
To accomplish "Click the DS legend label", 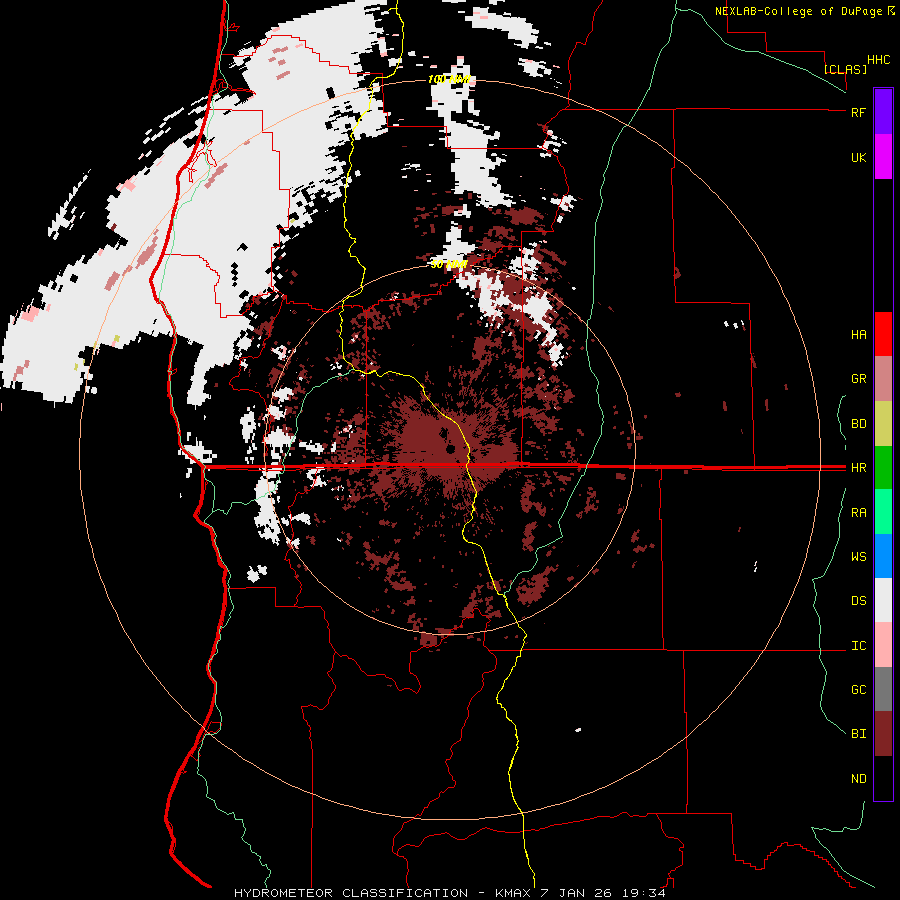I will click(858, 601).
